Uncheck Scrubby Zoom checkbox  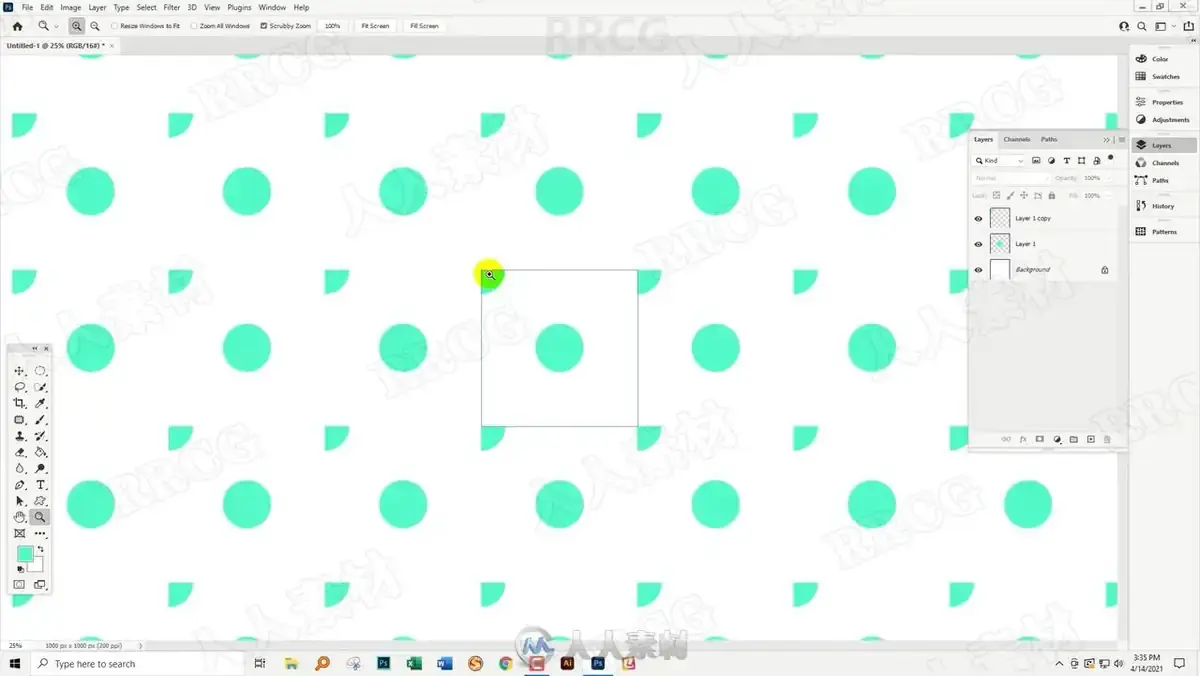(x=263, y=26)
